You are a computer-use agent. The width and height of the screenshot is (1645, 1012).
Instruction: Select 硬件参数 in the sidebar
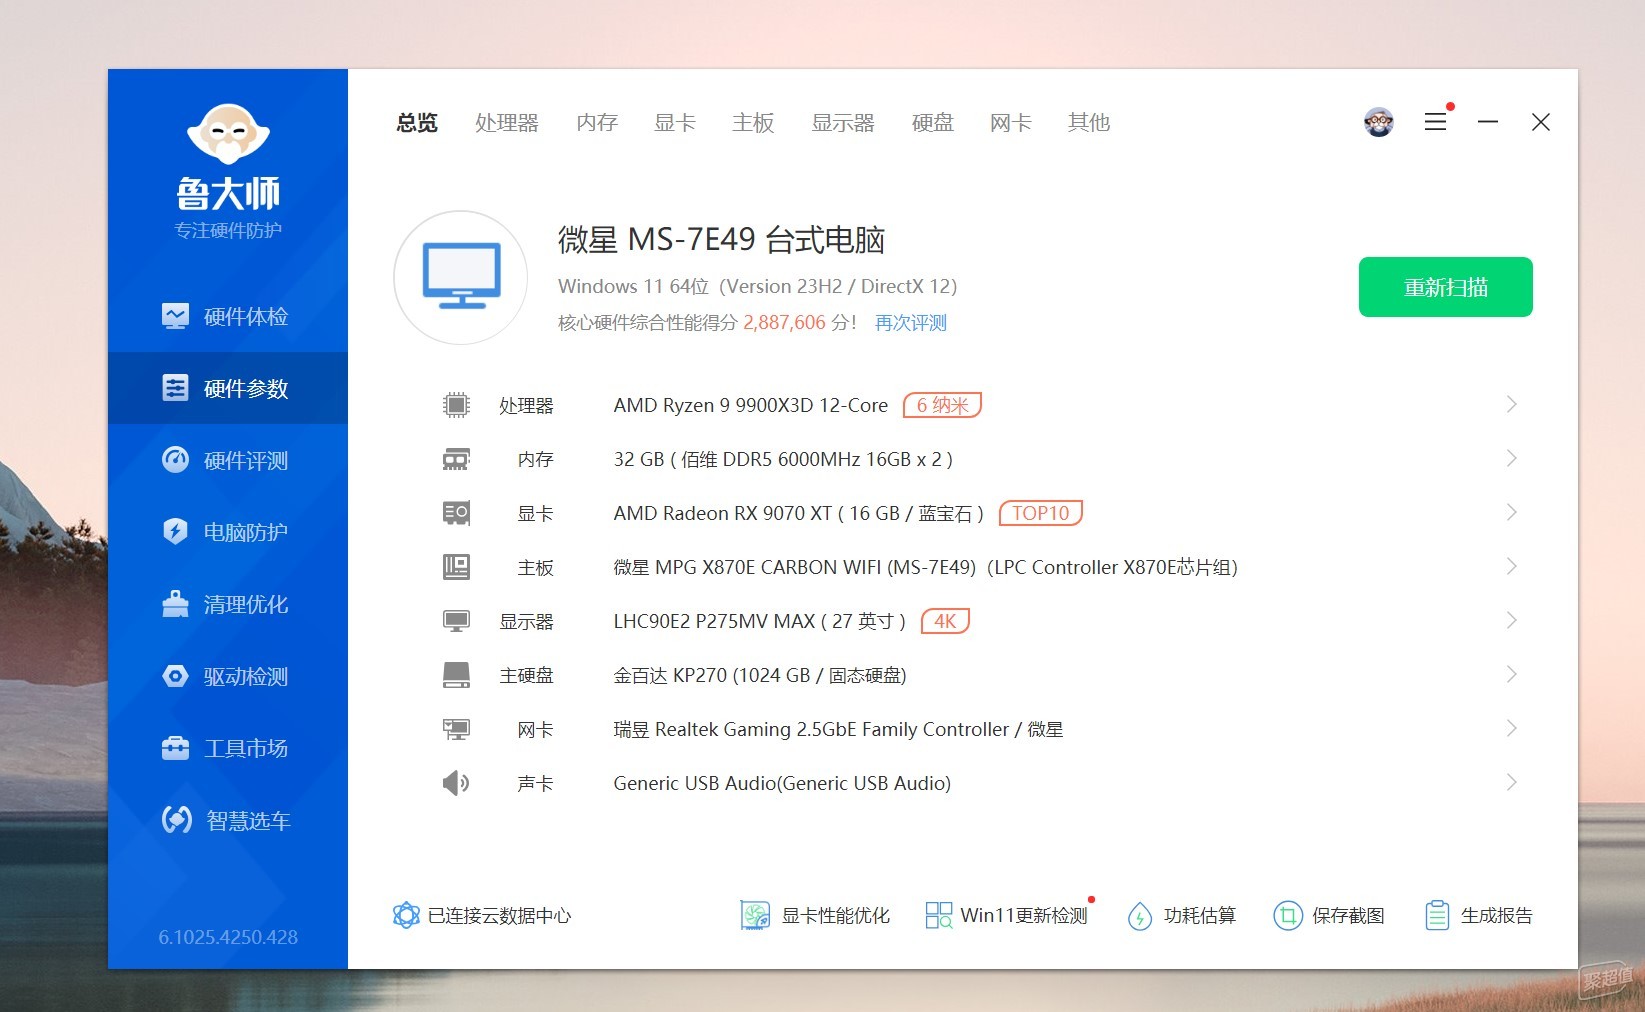coord(228,388)
